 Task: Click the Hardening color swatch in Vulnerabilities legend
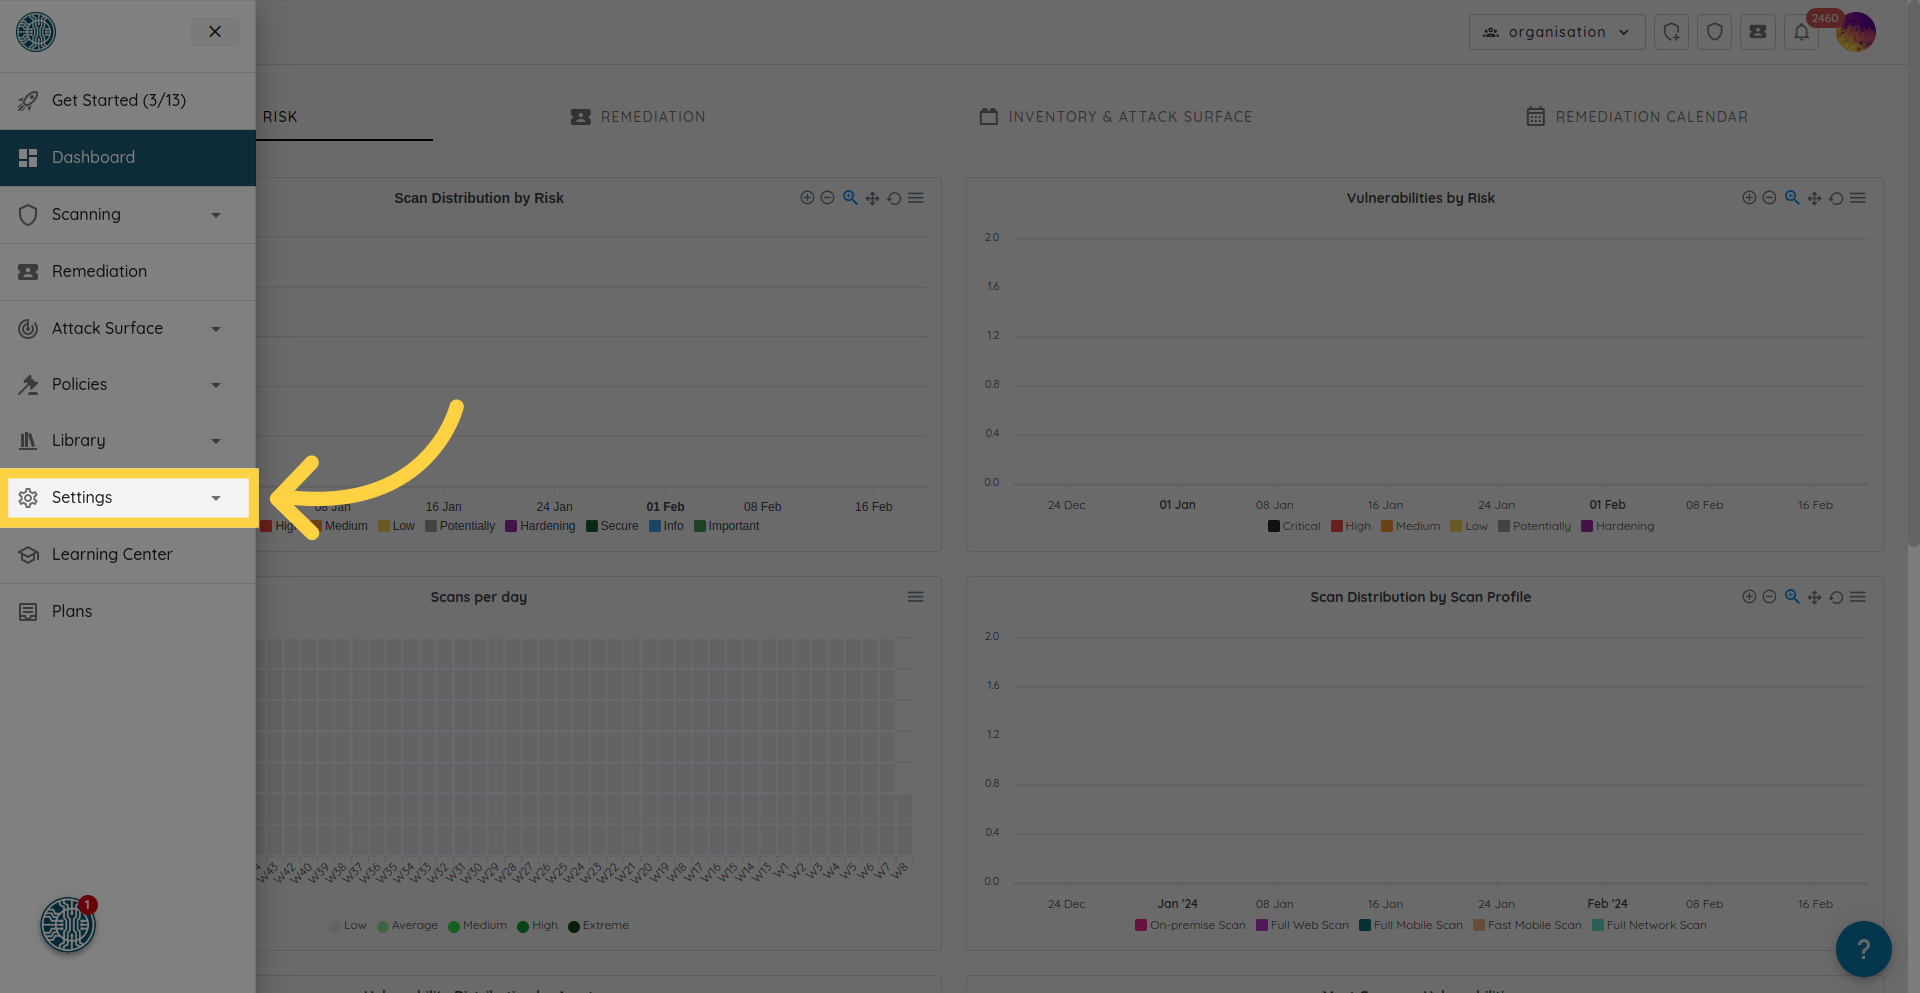pos(1587,526)
